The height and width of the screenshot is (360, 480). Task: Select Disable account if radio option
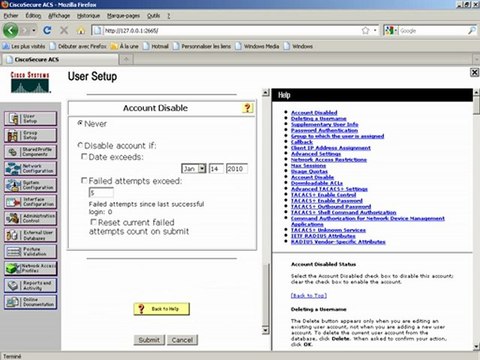click(80, 145)
